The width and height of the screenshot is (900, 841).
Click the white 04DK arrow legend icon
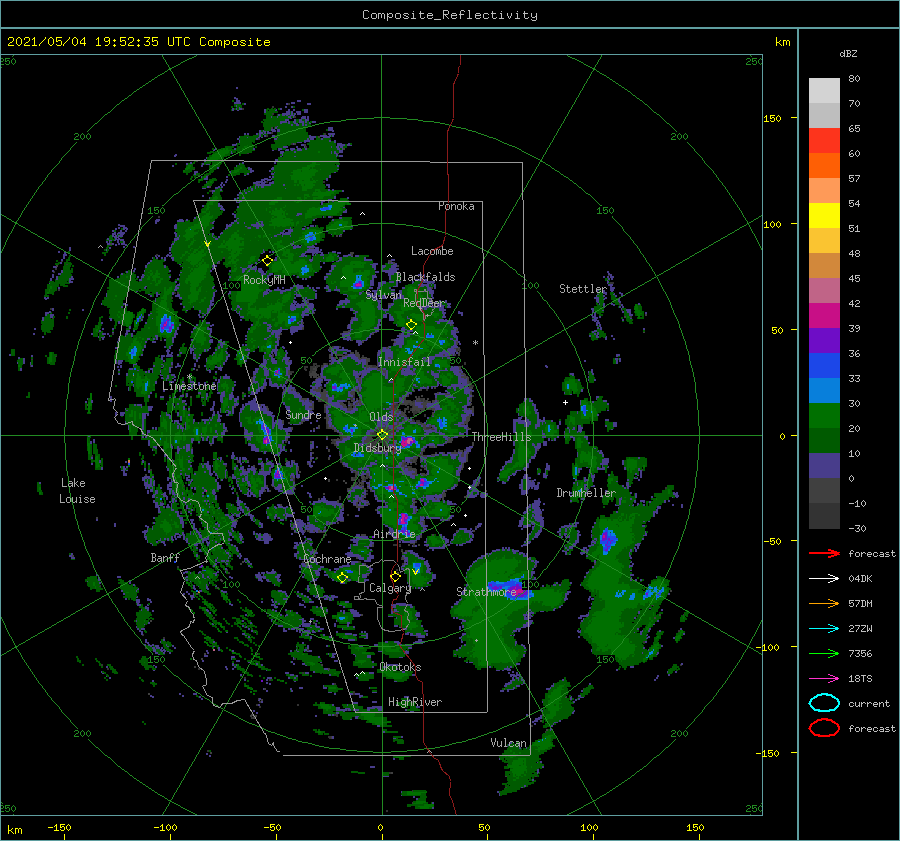point(824,579)
